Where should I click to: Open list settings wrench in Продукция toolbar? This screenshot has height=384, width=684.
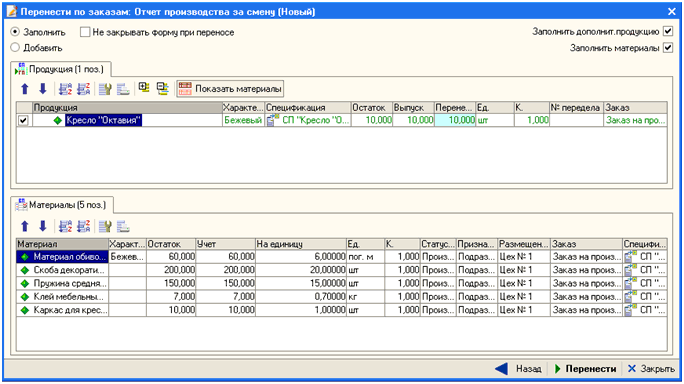pos(105,89)
